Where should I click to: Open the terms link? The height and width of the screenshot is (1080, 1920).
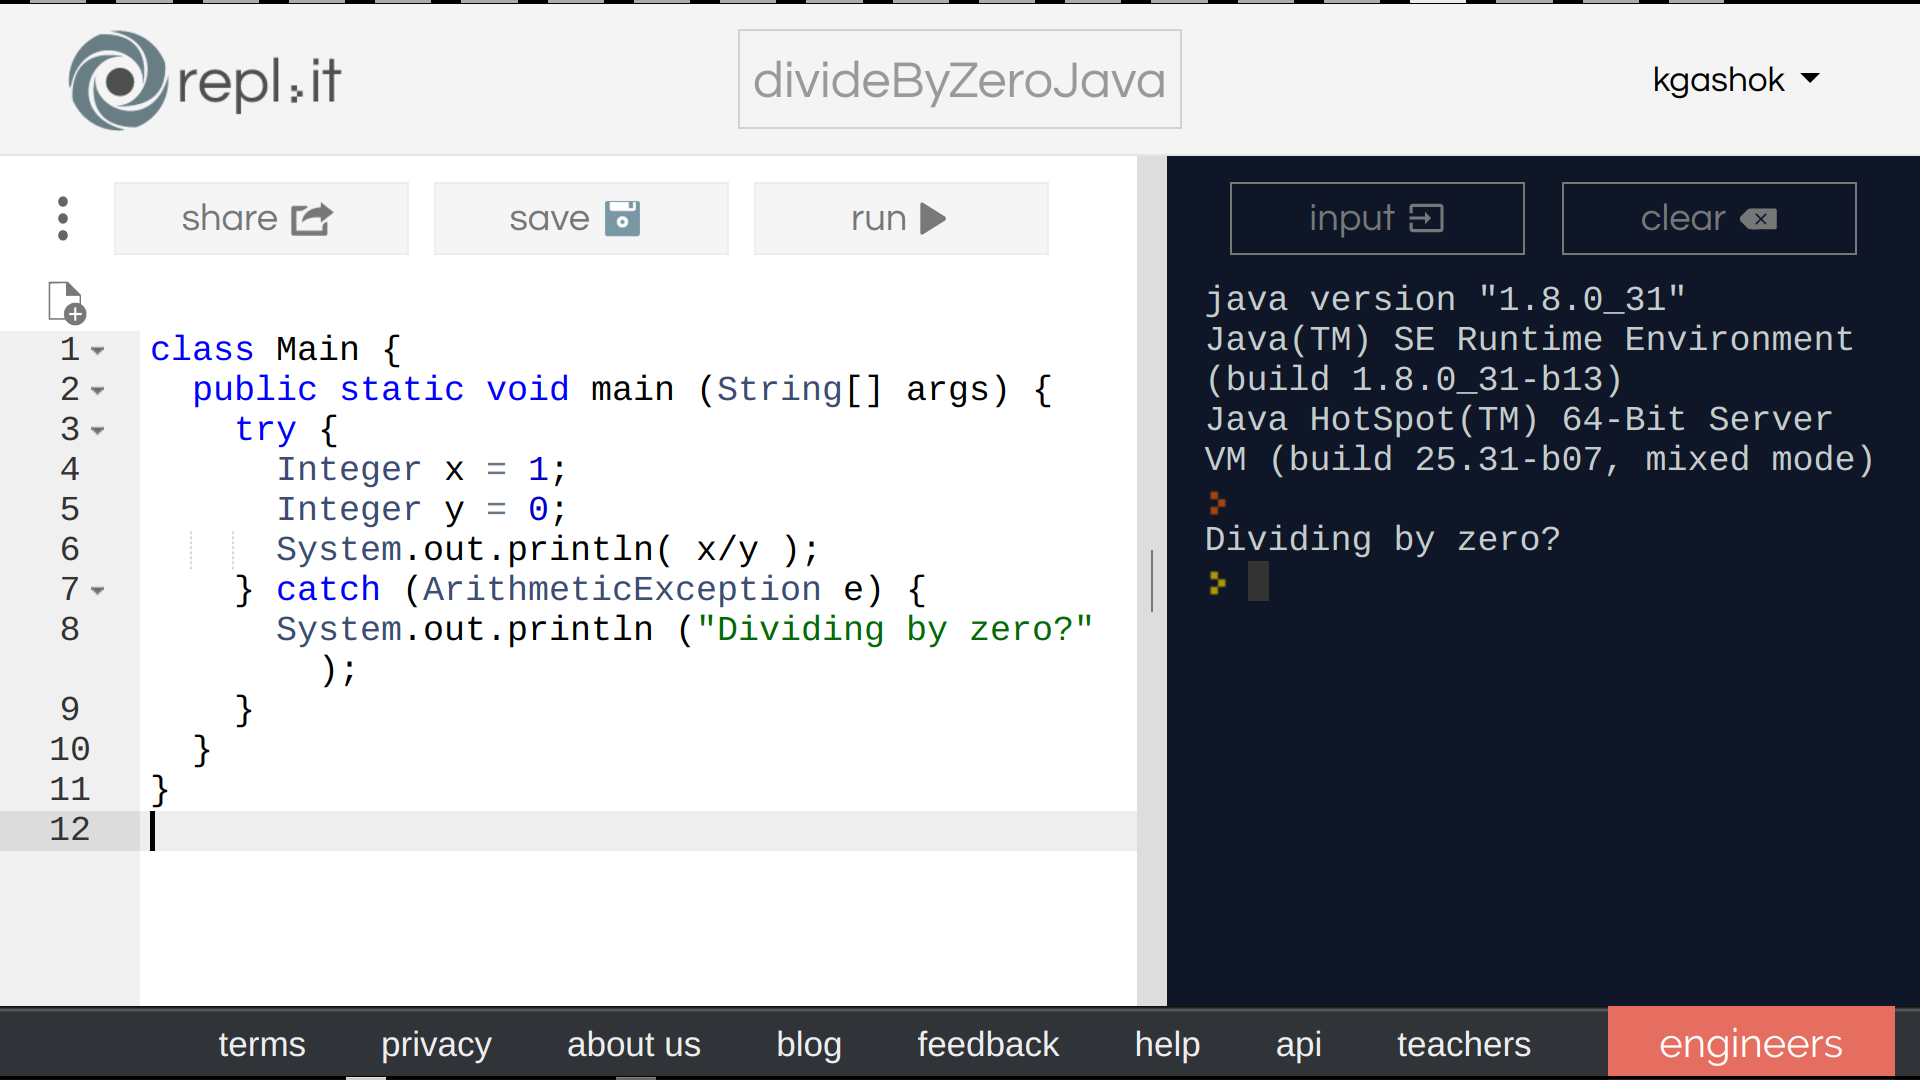point(262,1044)
